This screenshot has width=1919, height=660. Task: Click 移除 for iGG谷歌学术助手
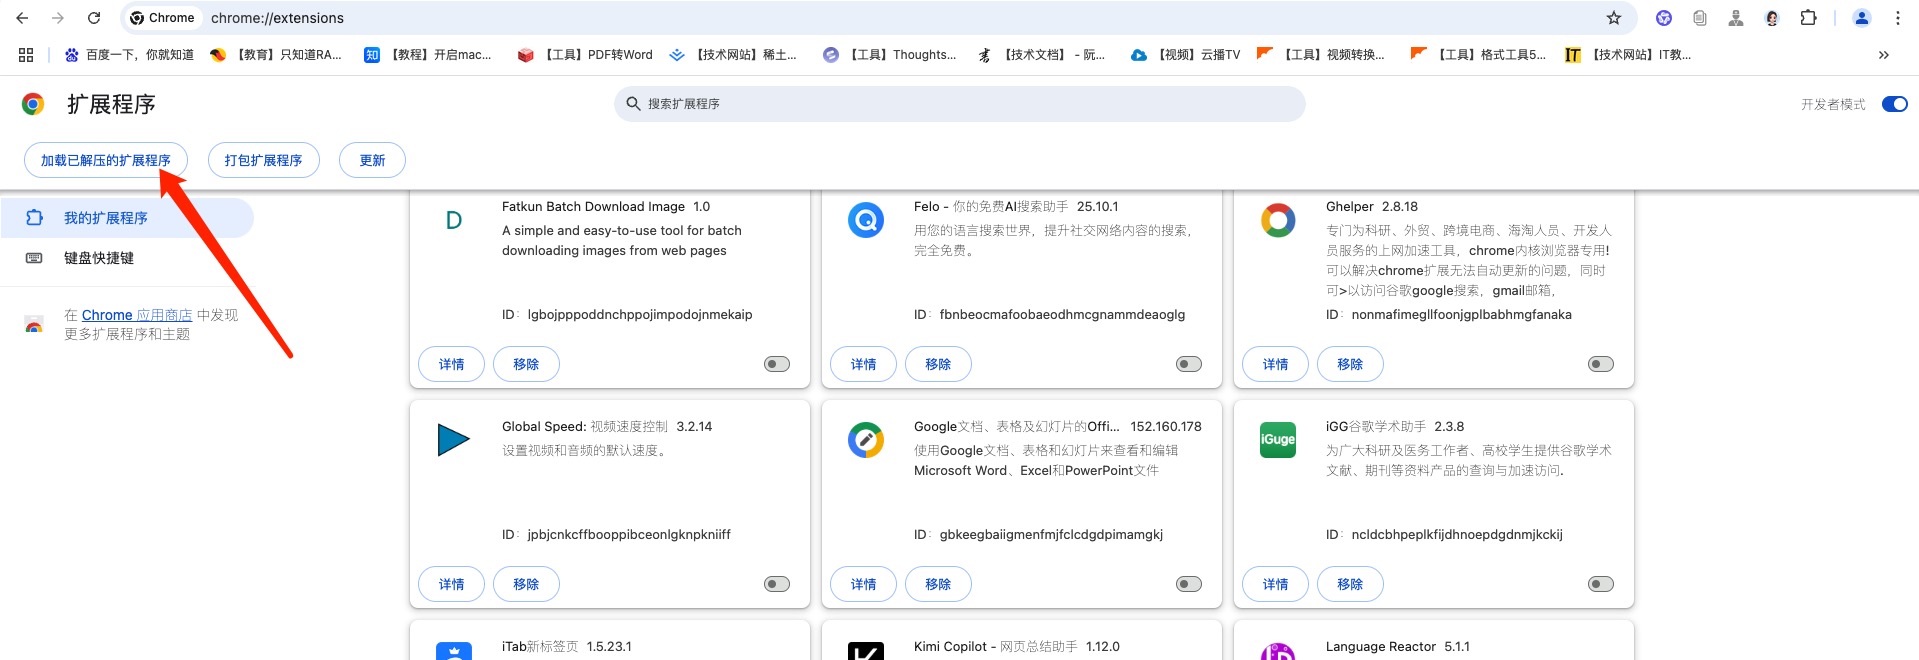pos(1350,584)
